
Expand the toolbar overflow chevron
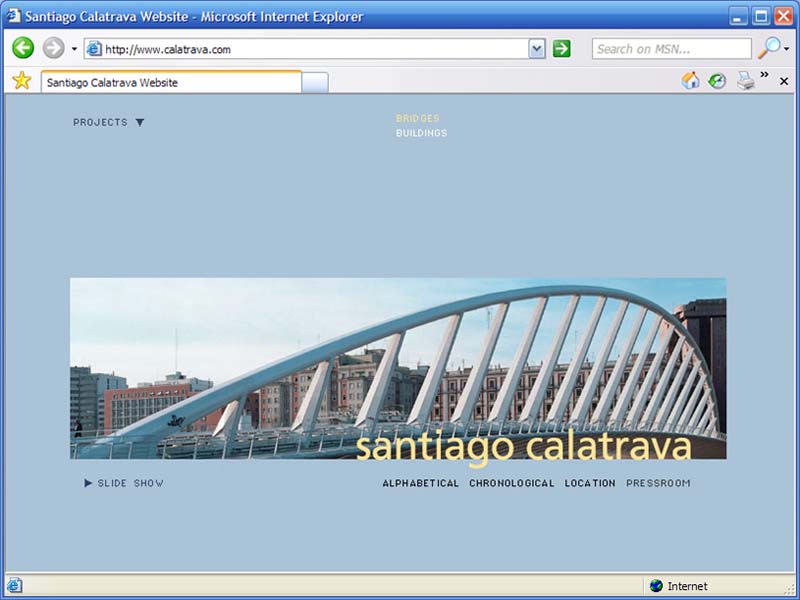[764, 75]
